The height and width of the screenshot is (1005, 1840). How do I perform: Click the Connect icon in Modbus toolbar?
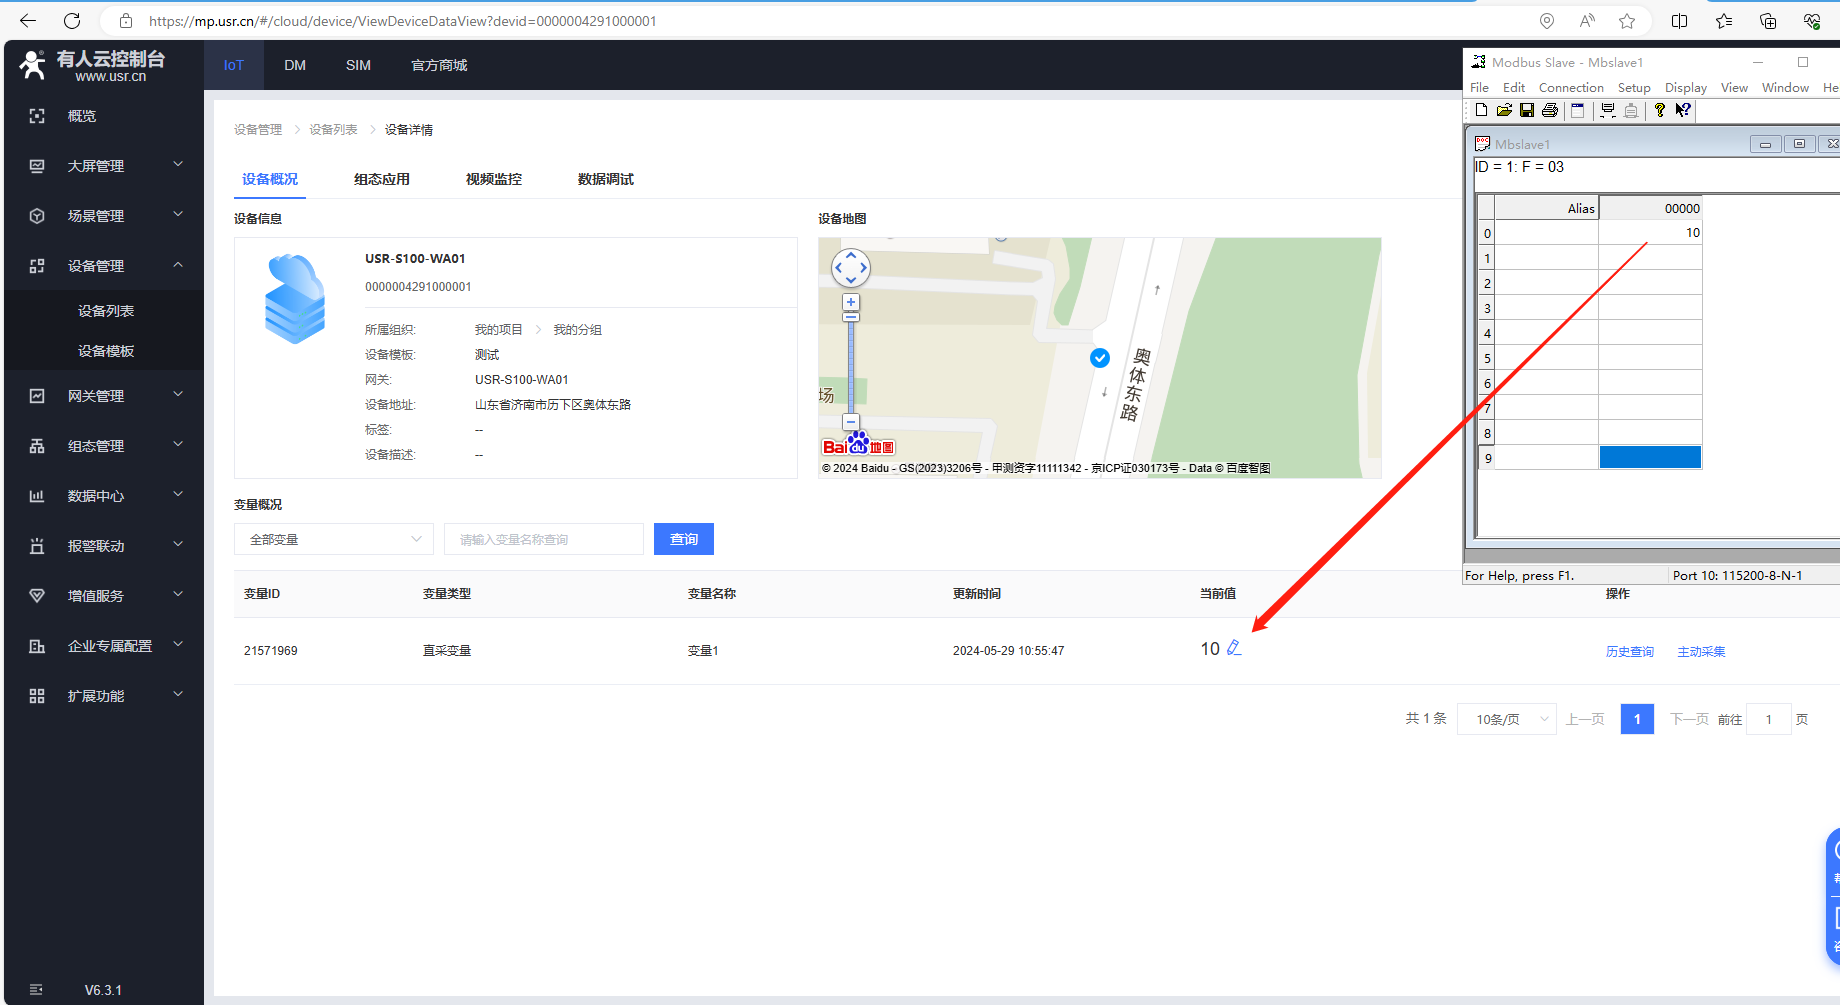pyautogui.click(x=1608, y=110)
